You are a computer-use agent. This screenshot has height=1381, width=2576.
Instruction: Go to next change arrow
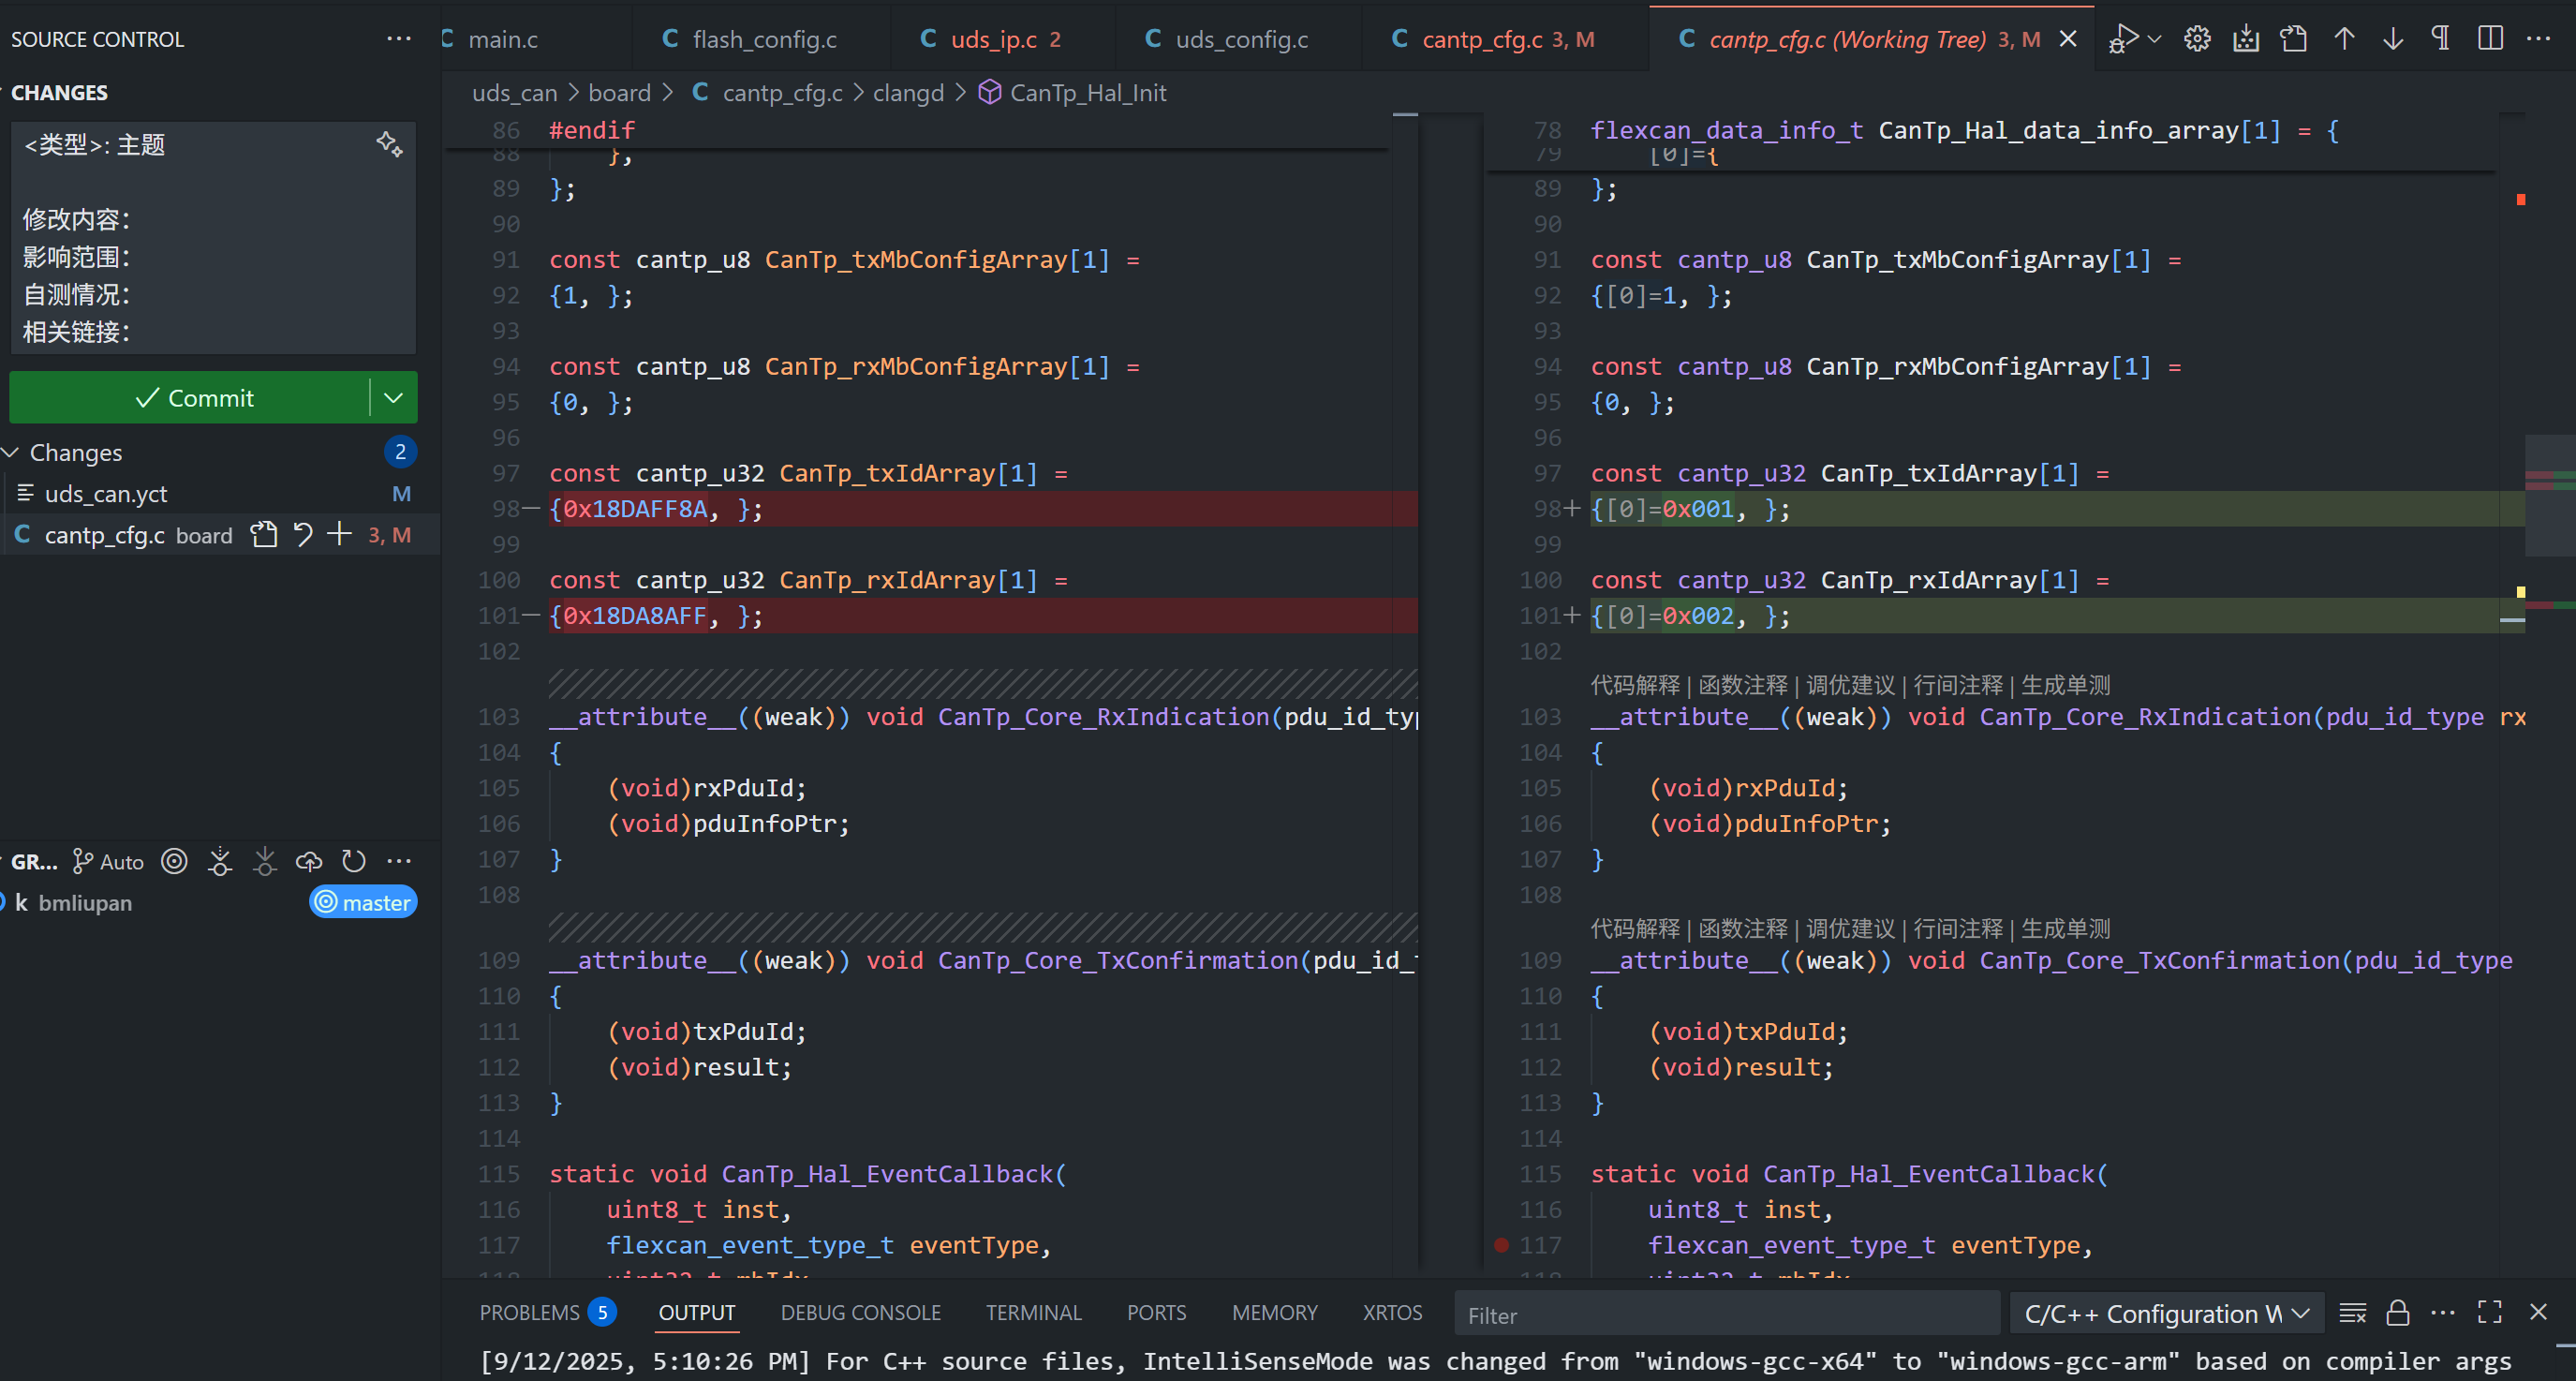2393,39
